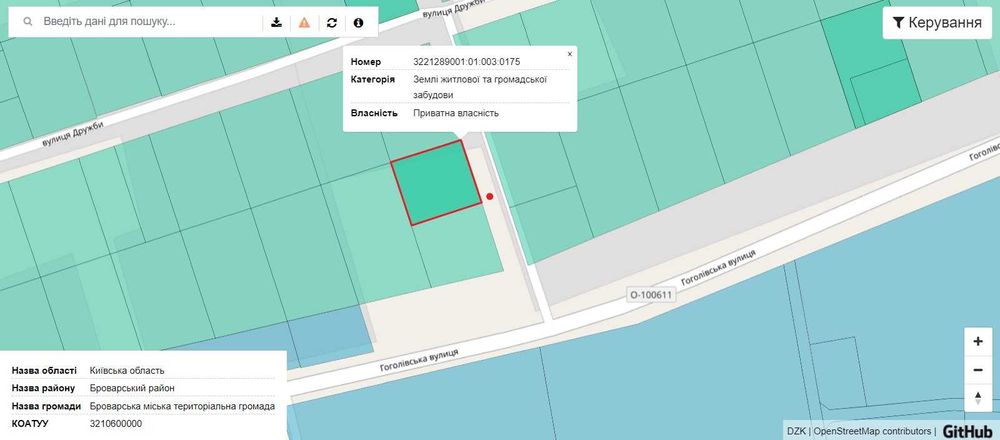Select cadastral number 3221289001:01:003:0175

467,62
